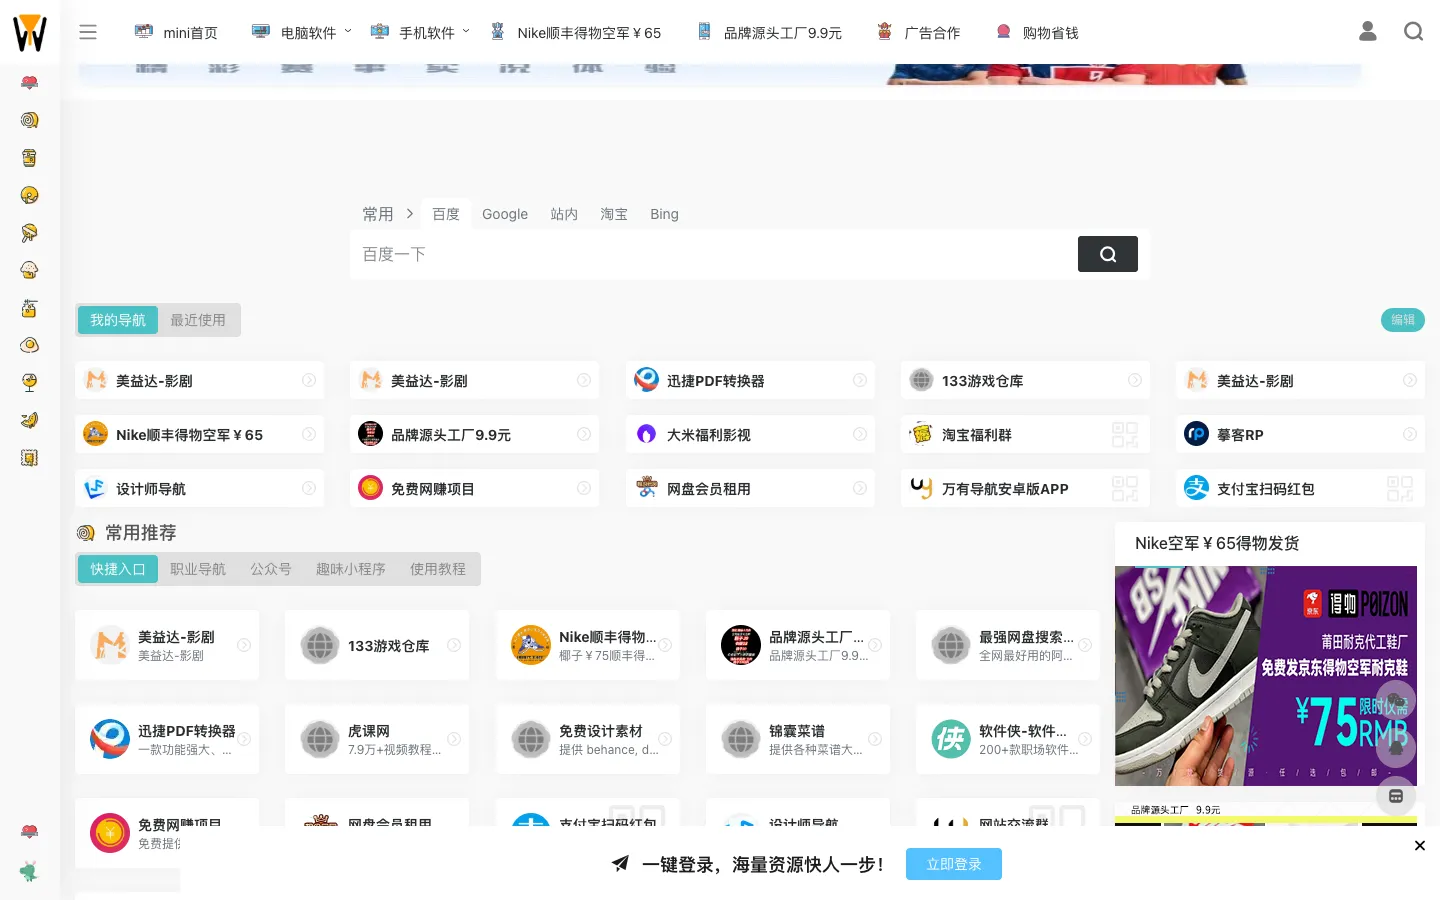Select 职业导航 tab

198,569
